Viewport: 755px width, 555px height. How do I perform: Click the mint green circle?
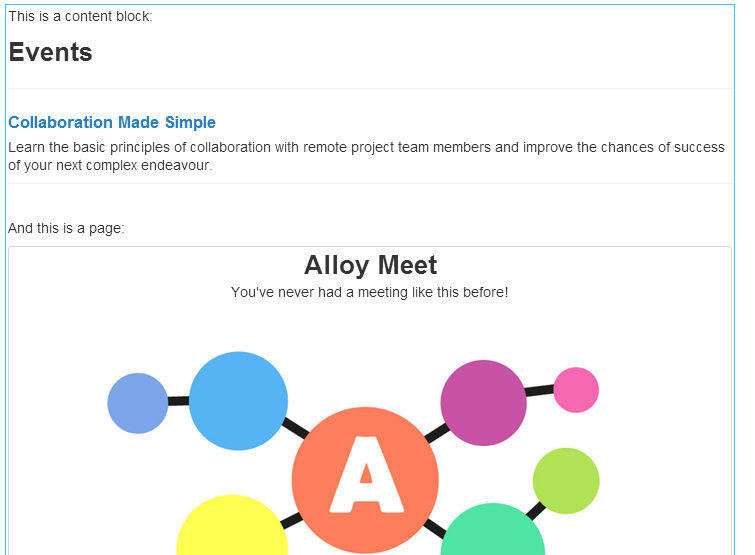[492, 532]
